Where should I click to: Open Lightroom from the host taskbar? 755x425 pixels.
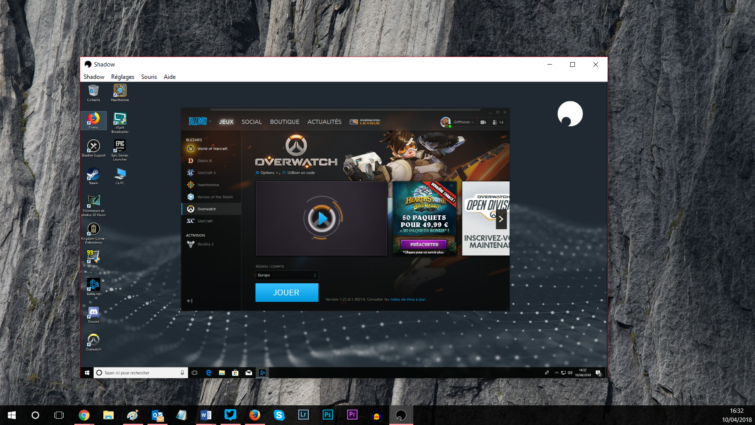[303, 415]
